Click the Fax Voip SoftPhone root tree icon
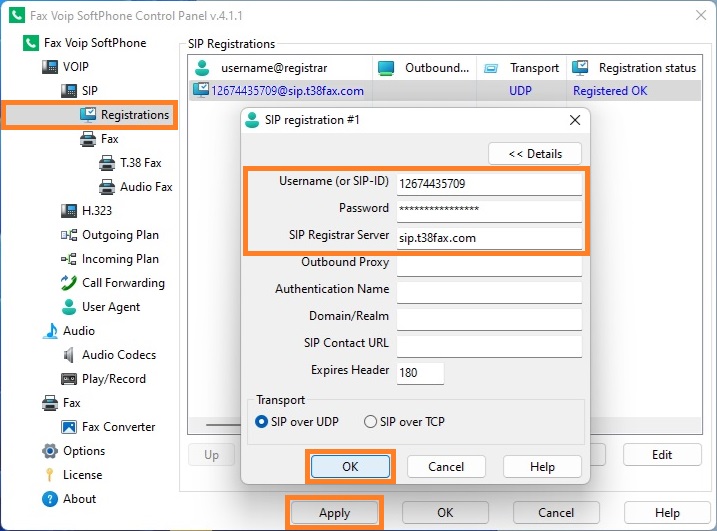This screenshot has height=531, width=717. (31, 43)
